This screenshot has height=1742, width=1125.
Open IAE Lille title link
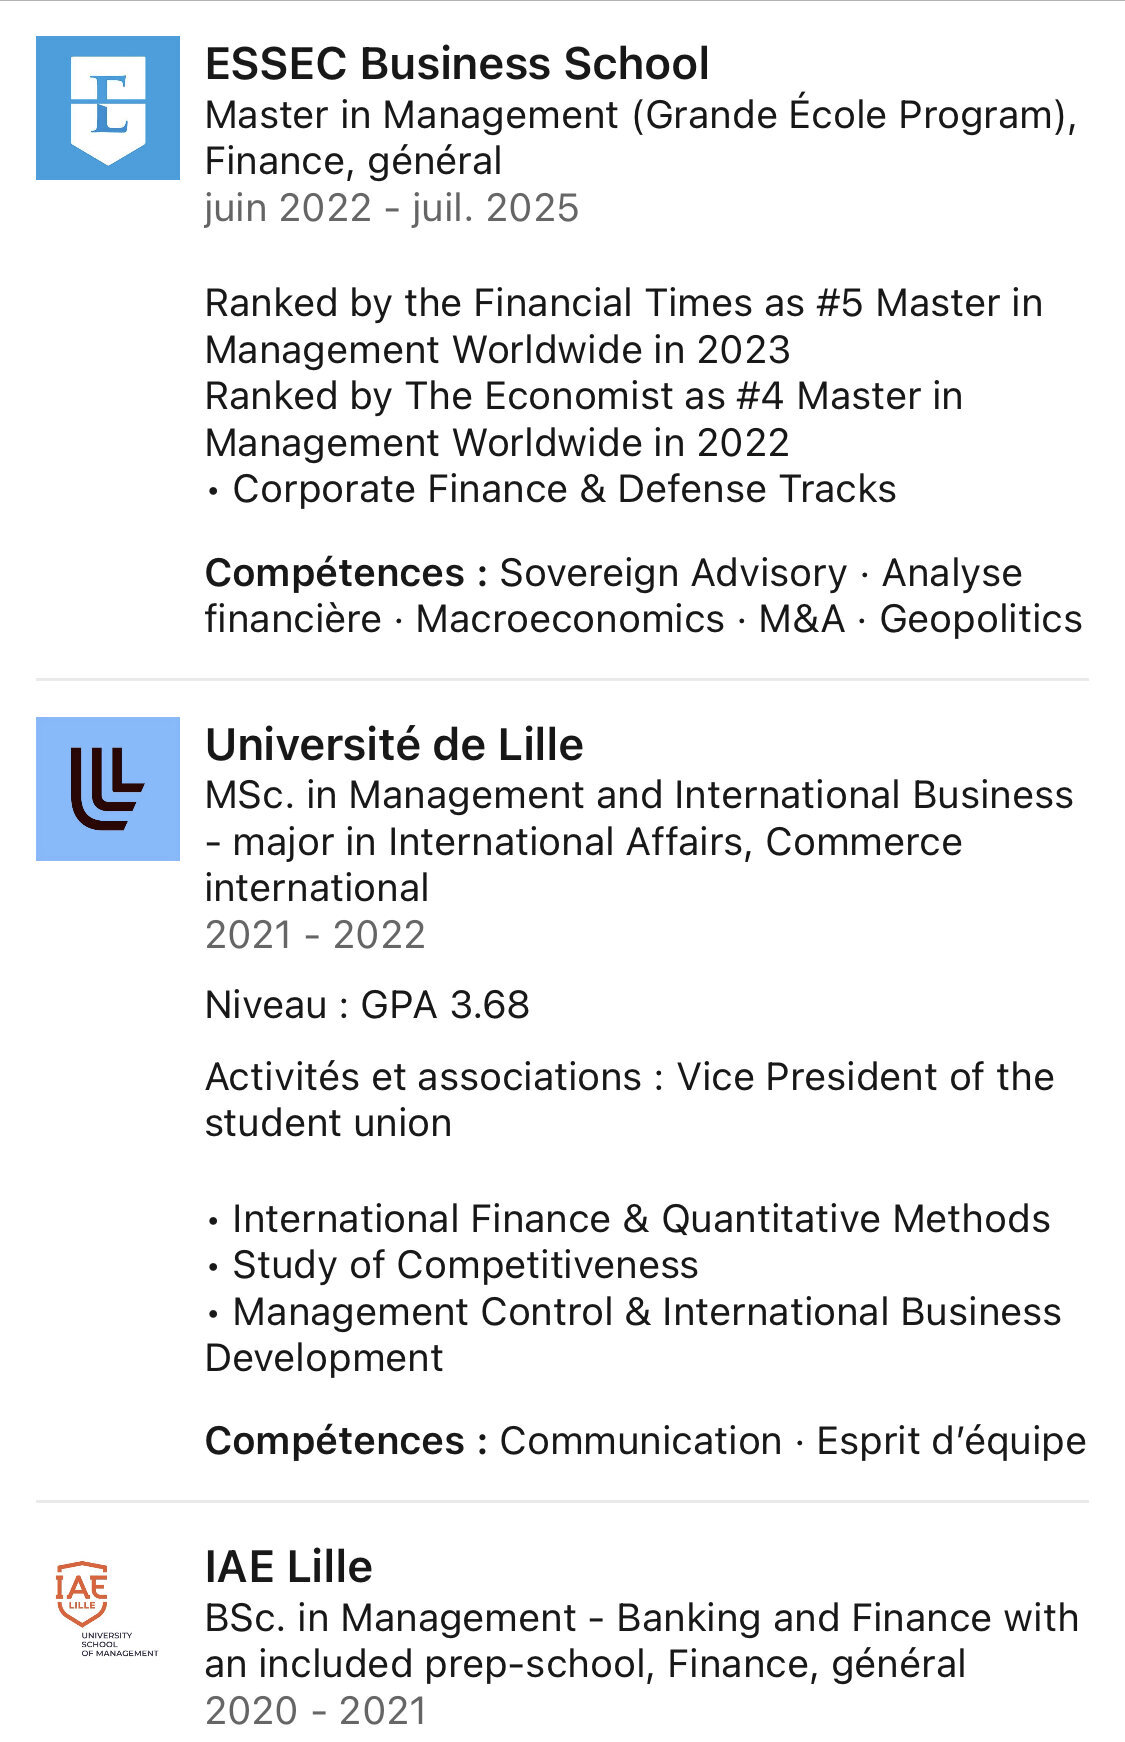288,1566
